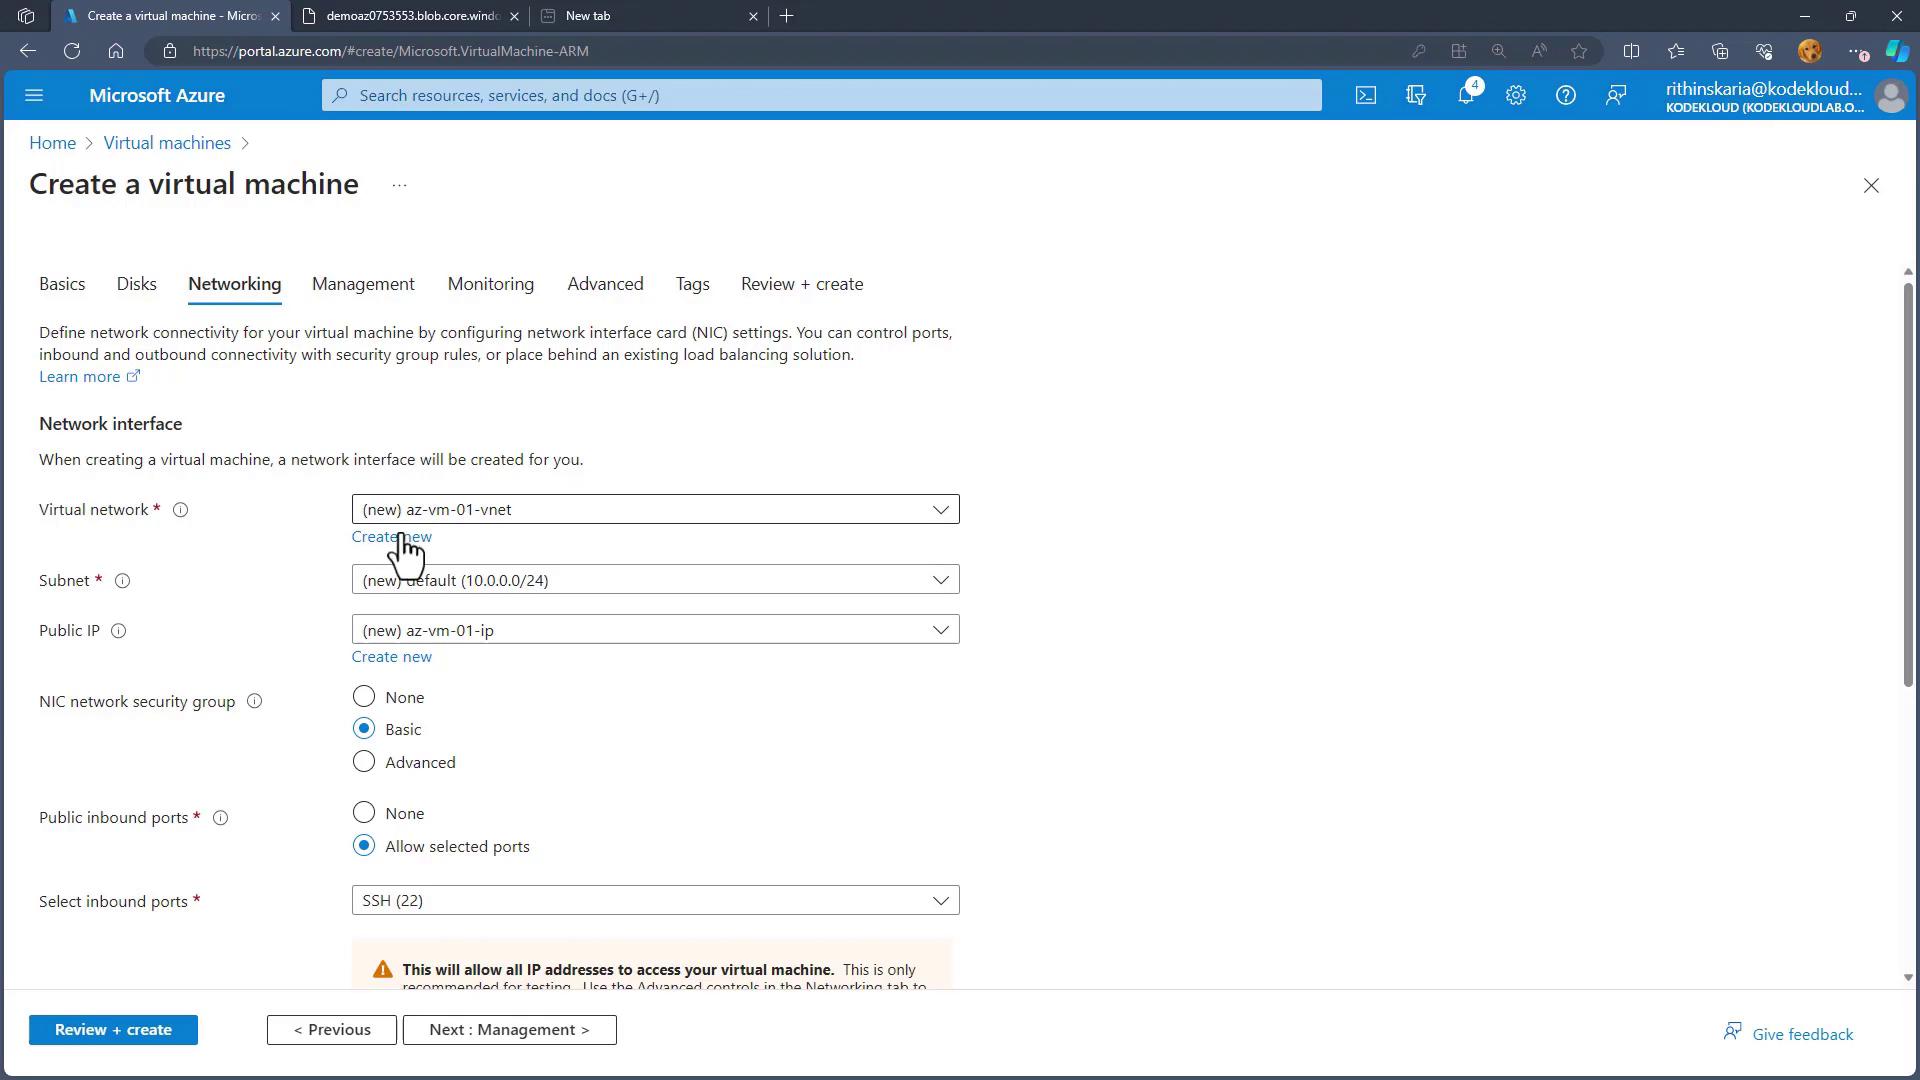Click Create new under Public IP
1920x1080 pixels.
click(x=391, y=657)
